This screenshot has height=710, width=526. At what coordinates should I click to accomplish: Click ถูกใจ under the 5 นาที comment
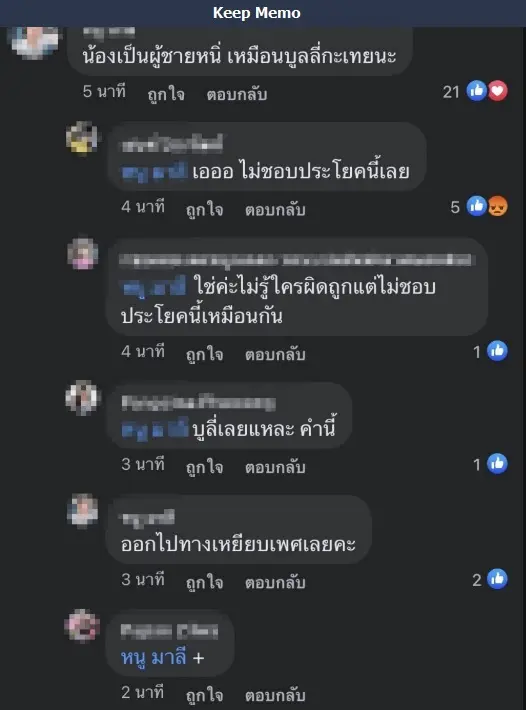coord(166,94)
